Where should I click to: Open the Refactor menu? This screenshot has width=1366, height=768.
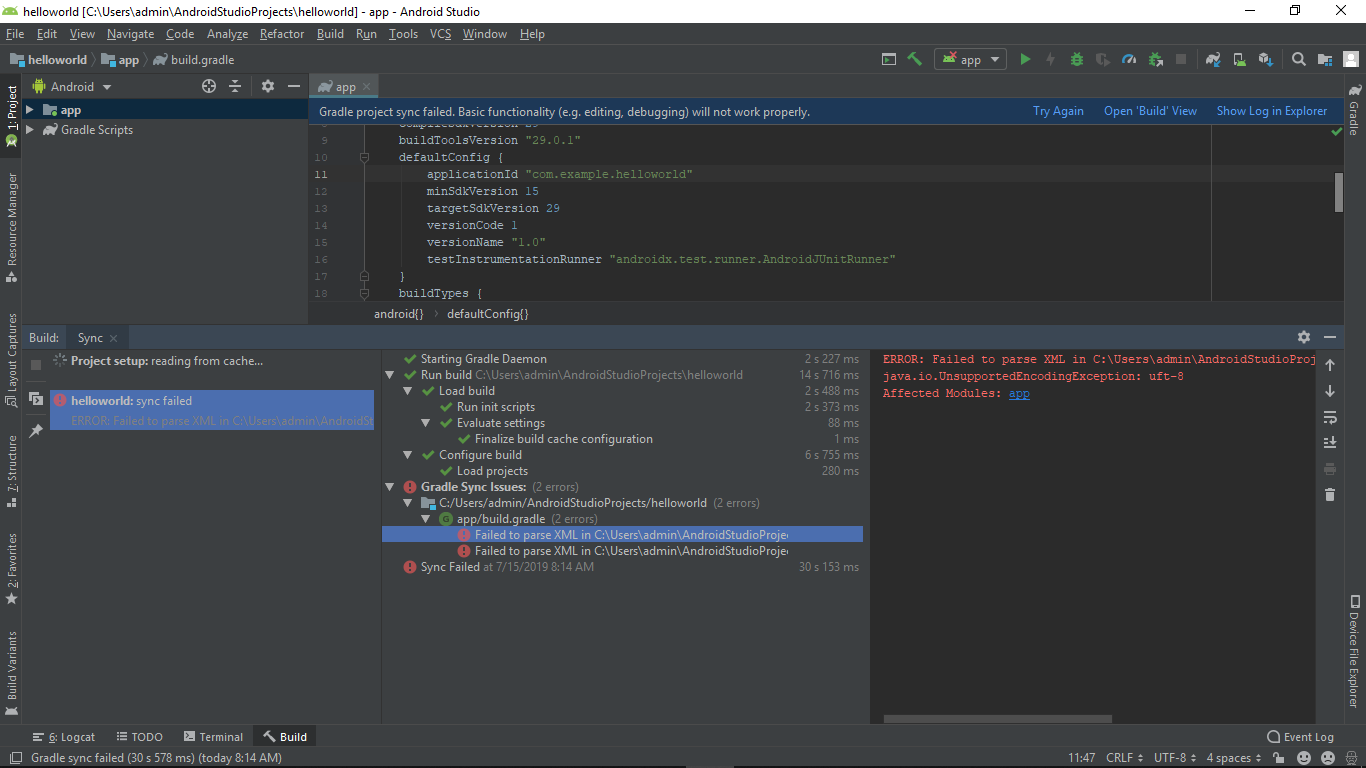[282, 34]
